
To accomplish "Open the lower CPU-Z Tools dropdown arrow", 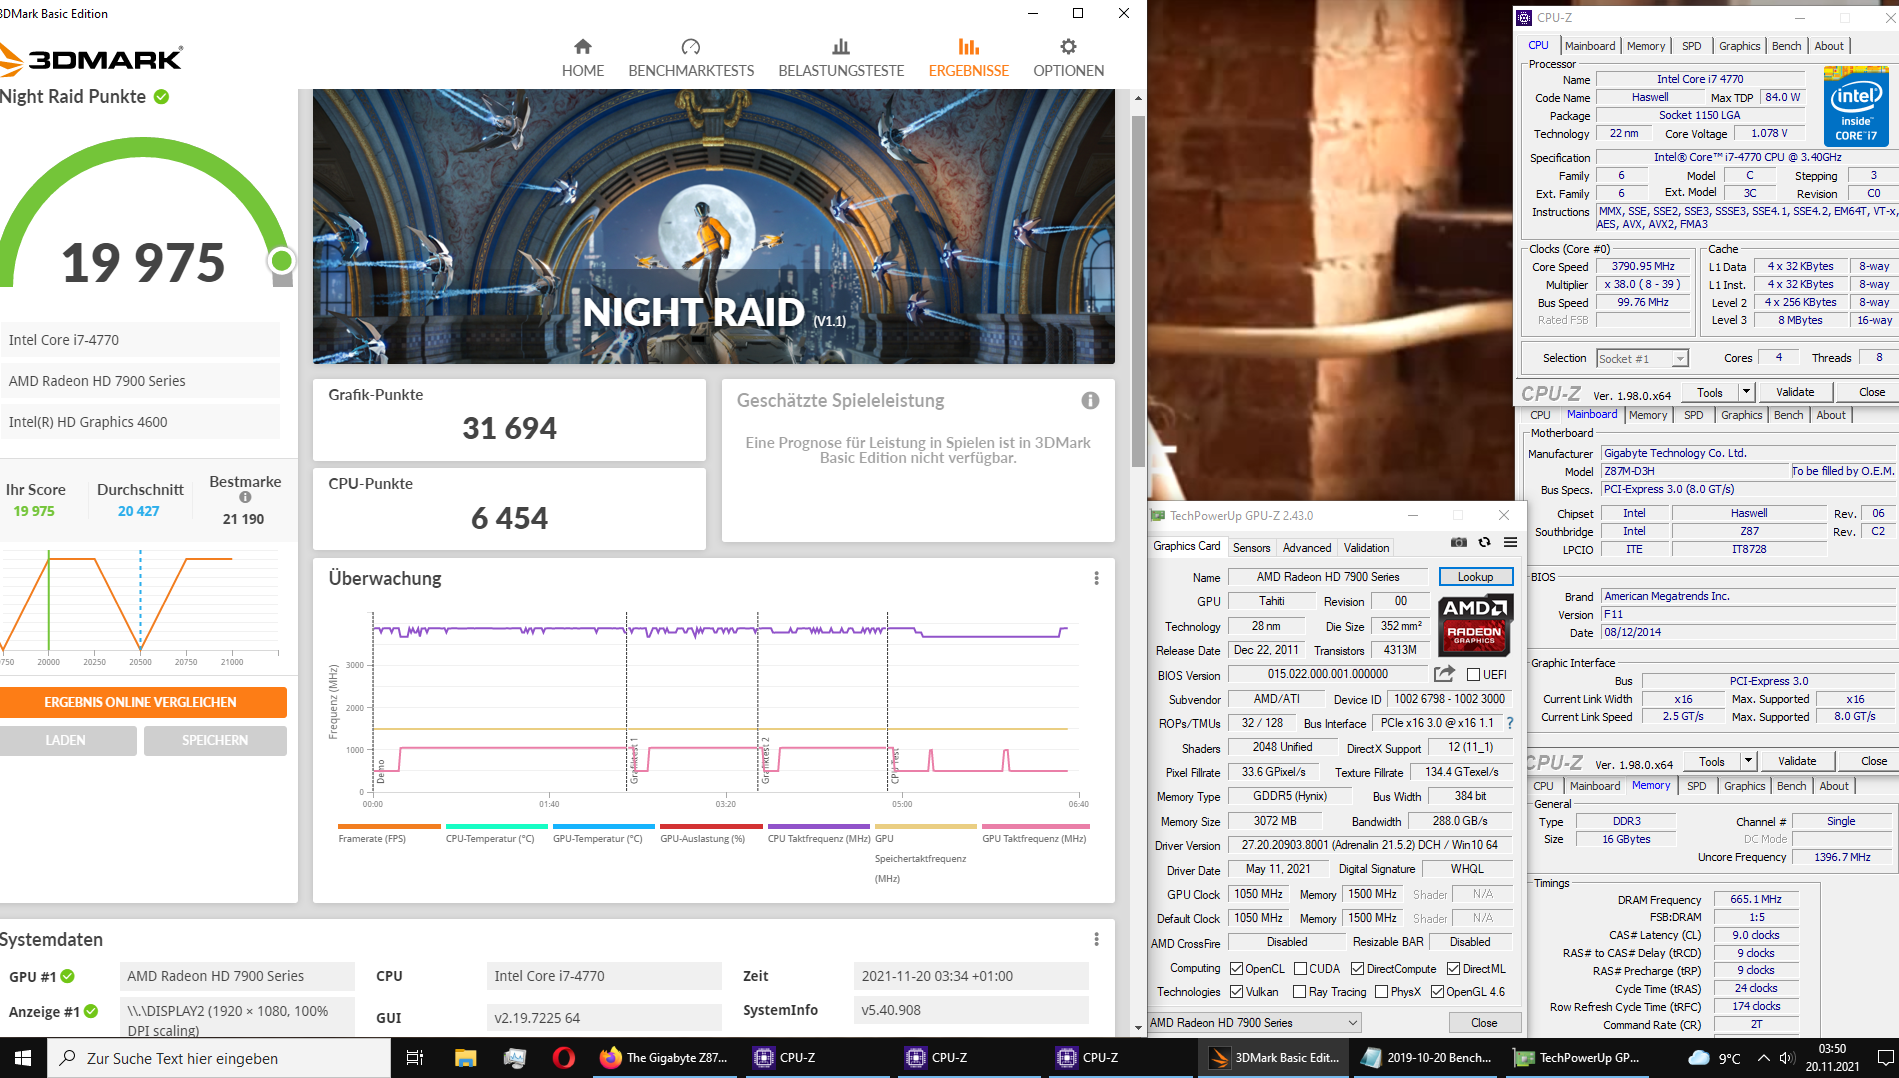I will pyautogui.click(x=1748, y=761).
